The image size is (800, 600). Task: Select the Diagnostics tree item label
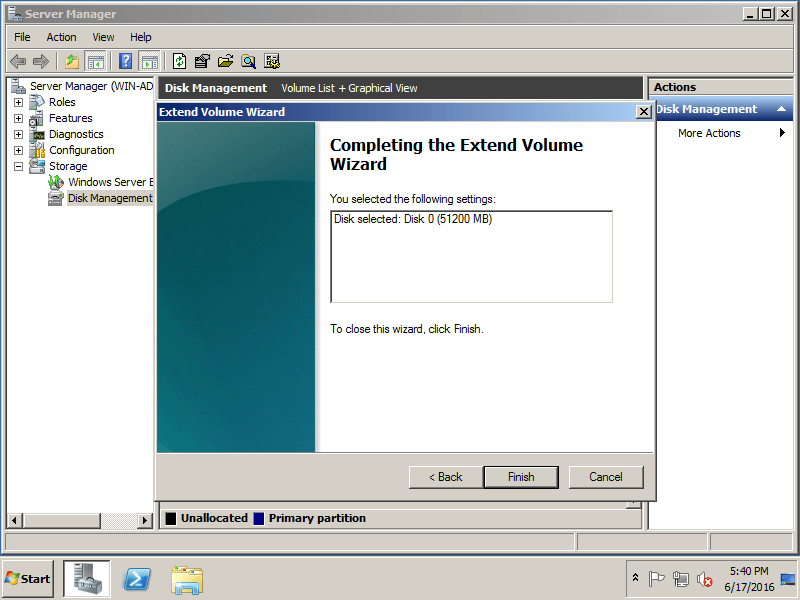76,134
